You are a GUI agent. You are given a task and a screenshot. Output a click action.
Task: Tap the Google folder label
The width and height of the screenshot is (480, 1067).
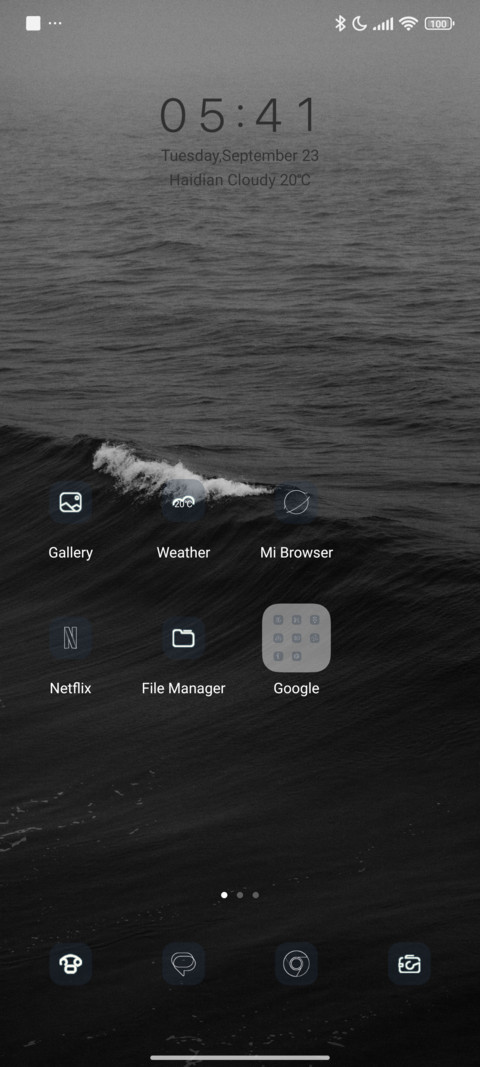tap(296, 688)
